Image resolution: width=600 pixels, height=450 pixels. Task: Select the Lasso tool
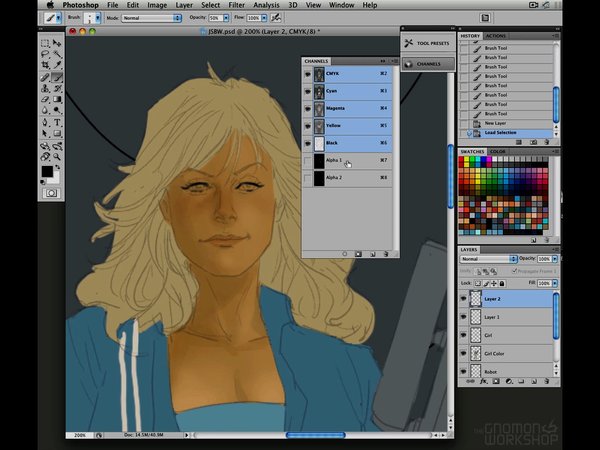[x=45, y=54]
